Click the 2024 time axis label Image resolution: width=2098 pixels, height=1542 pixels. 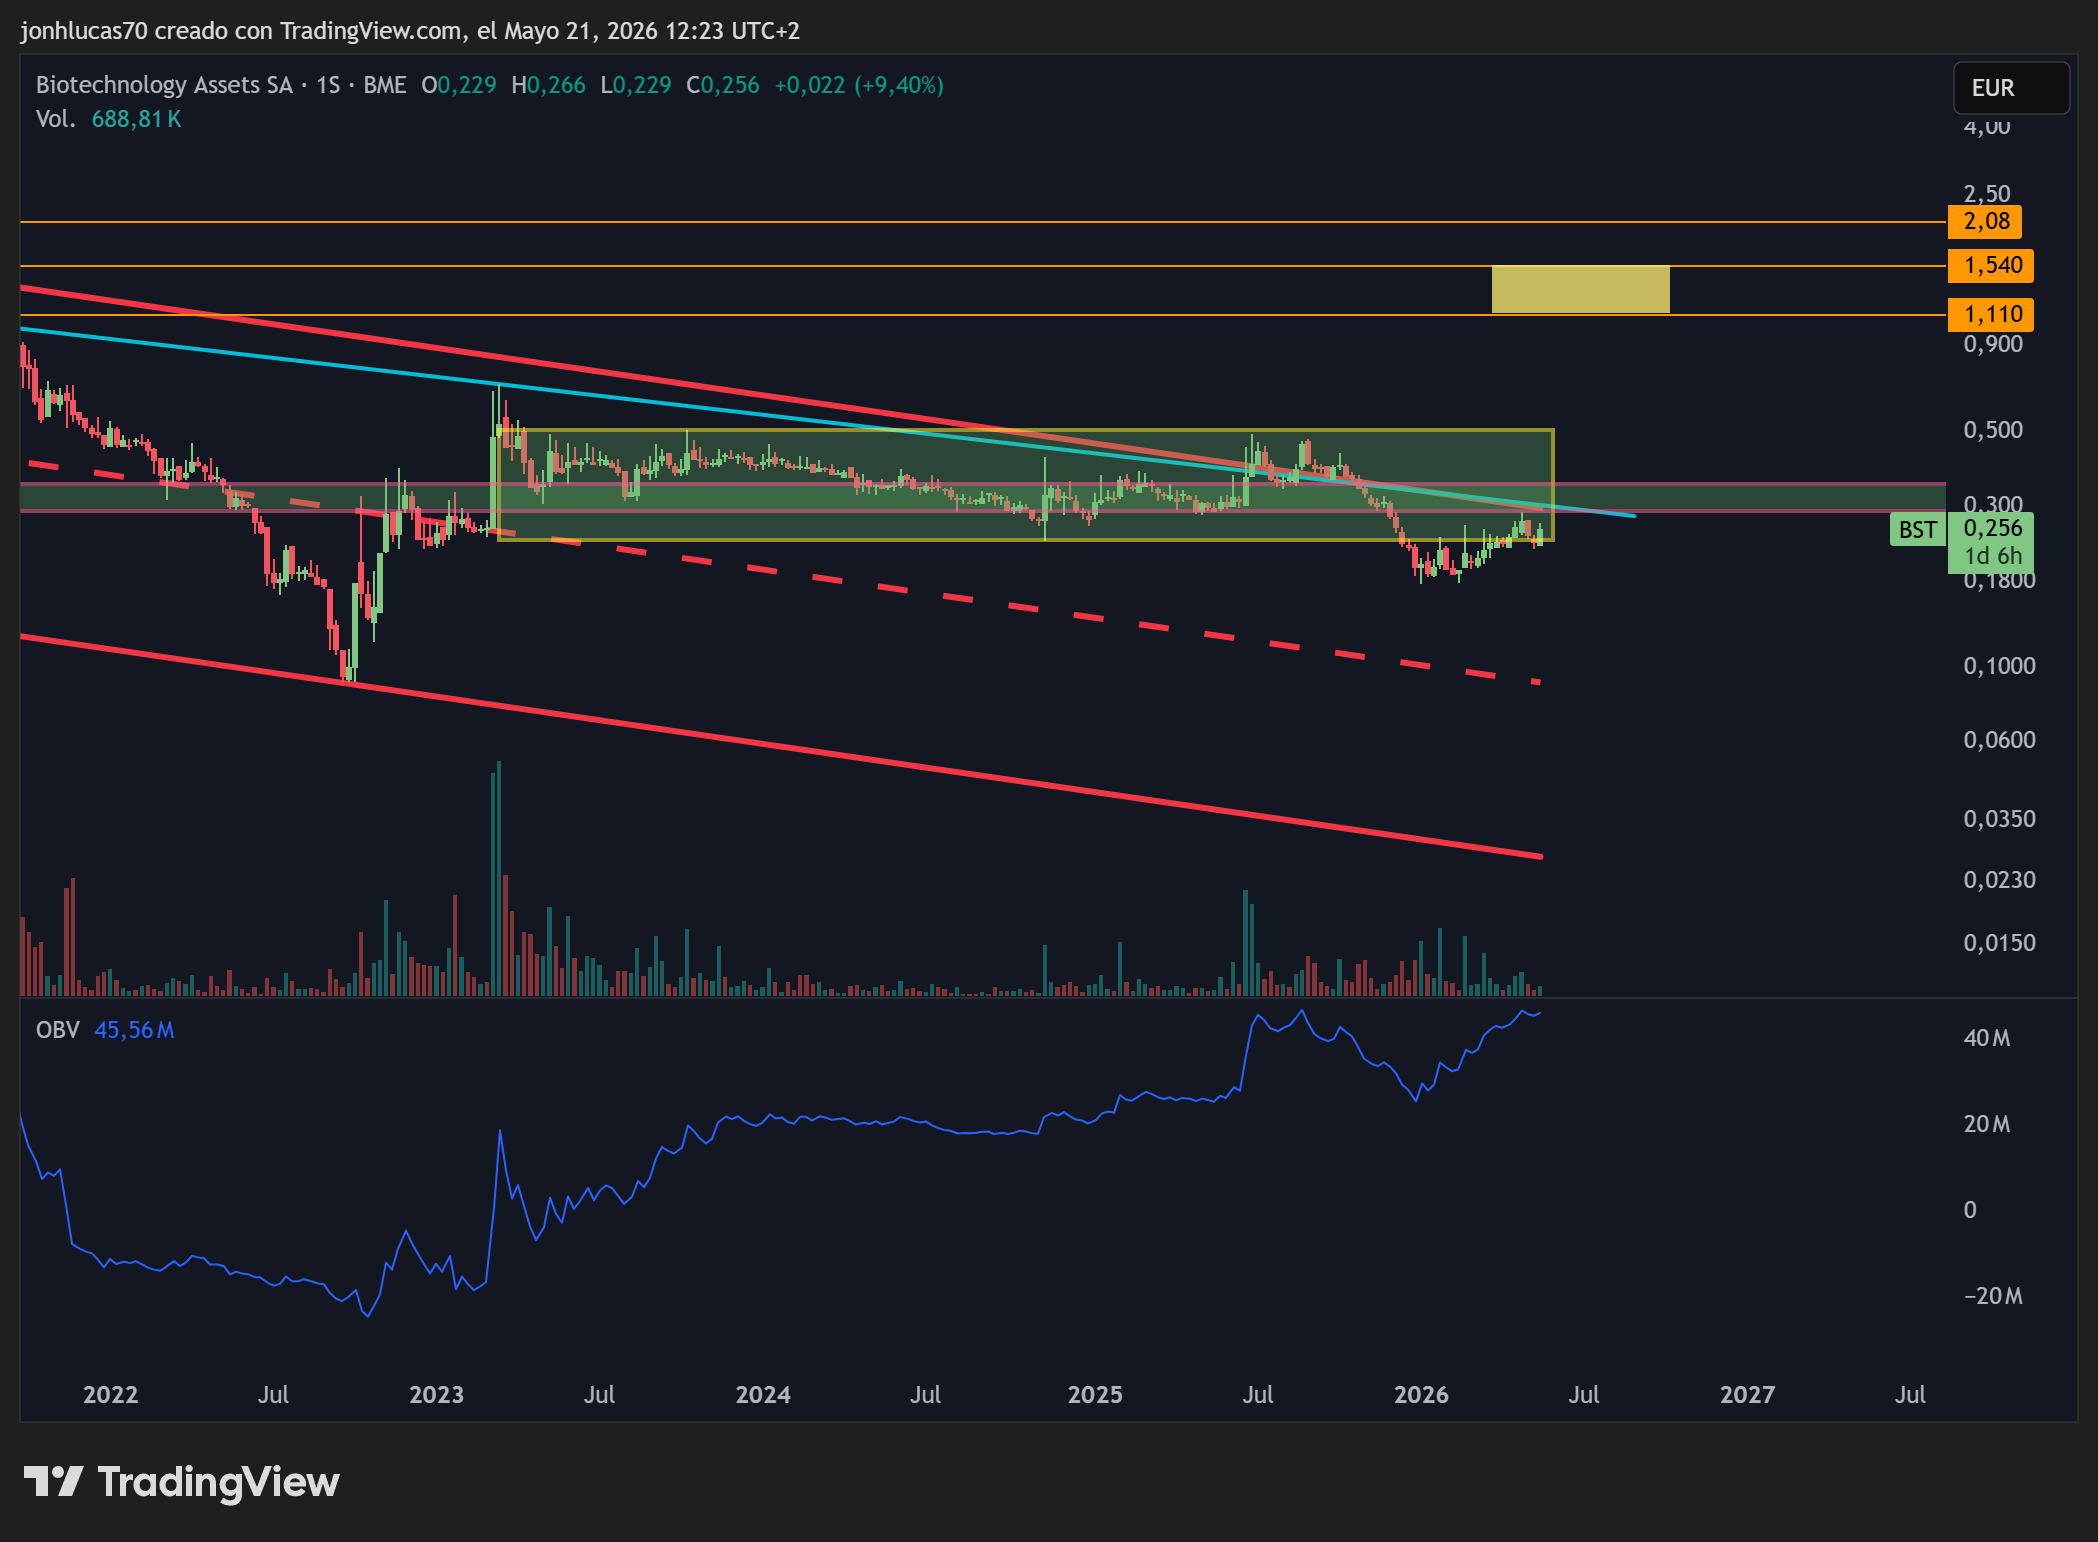[763, 1394]
